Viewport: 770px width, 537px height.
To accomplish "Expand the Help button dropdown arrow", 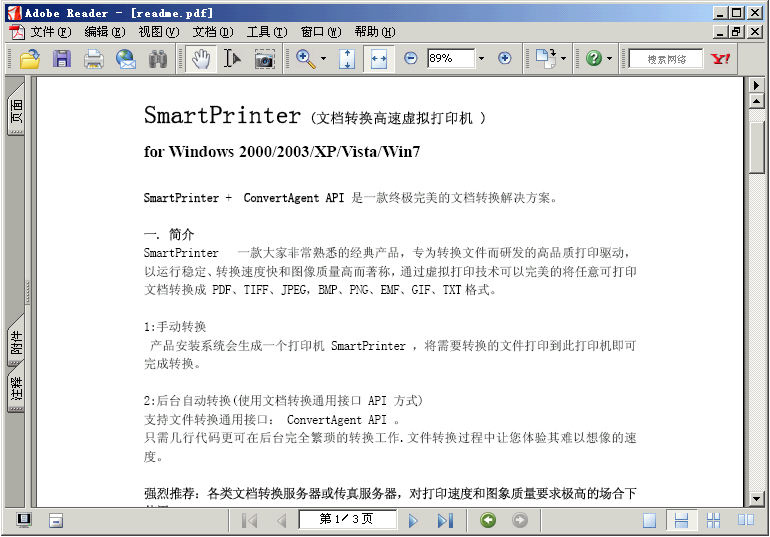I will pos(609,58).
